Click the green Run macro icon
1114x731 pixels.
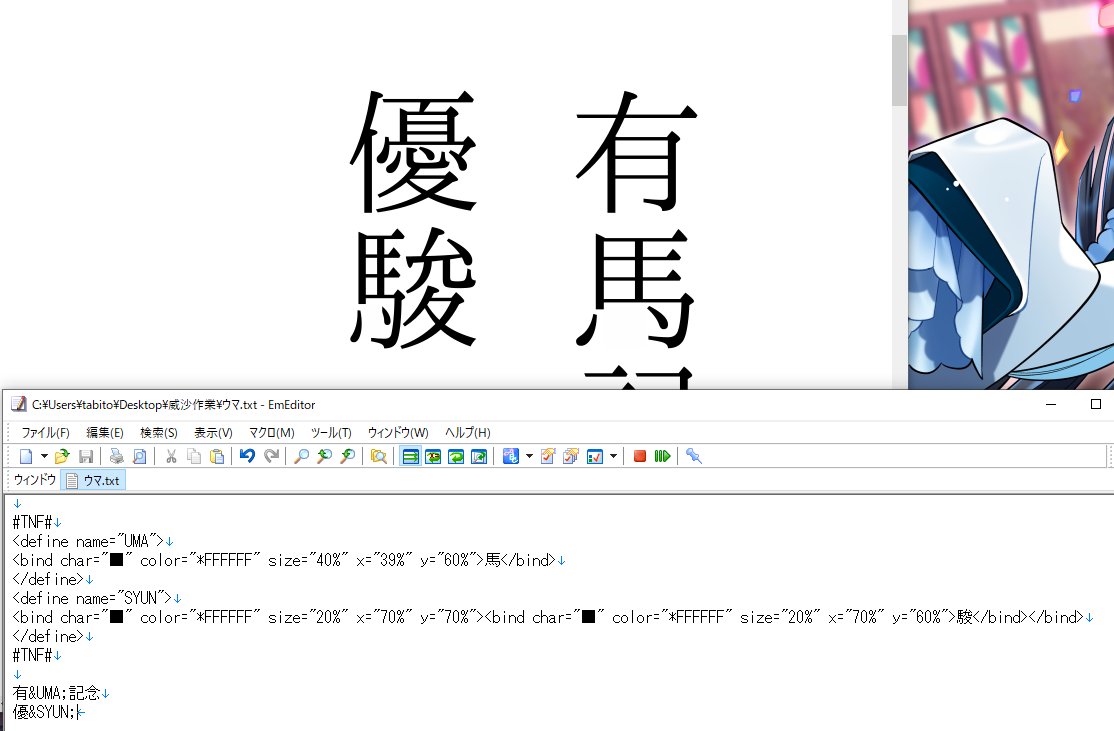click(x=662, y=456)
